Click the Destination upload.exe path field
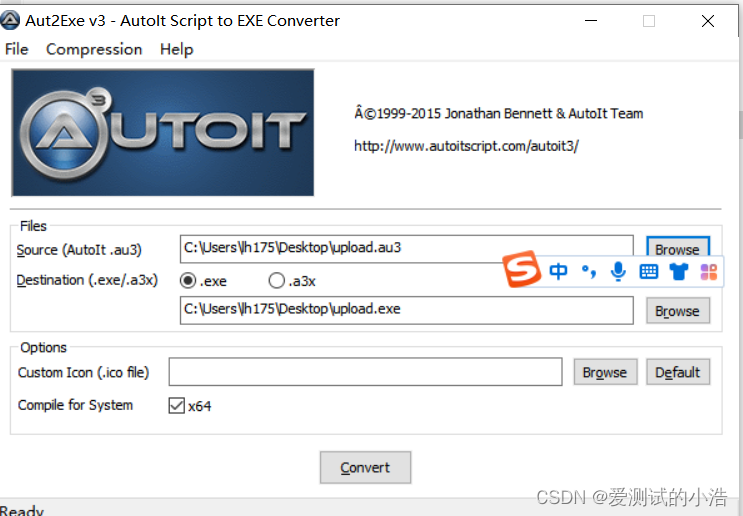Screen dimensions: 743x516 [407, 310]
